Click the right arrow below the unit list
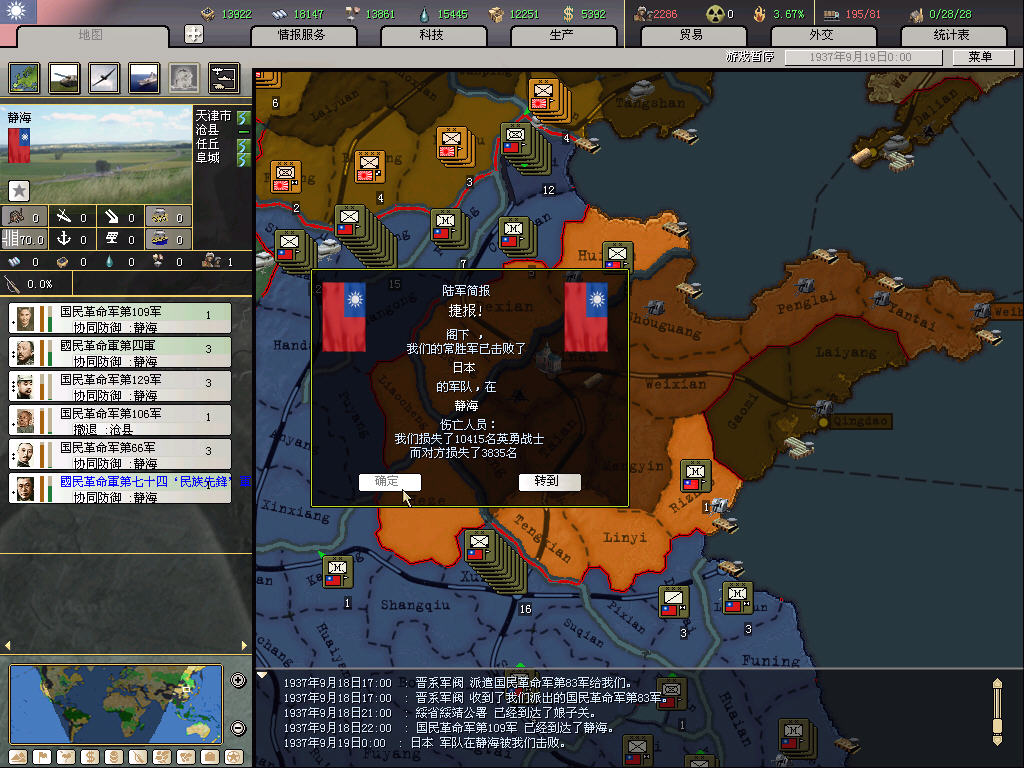Image resolution: width=1024 pixels, height=768 pixels. [x=244, y=645]
